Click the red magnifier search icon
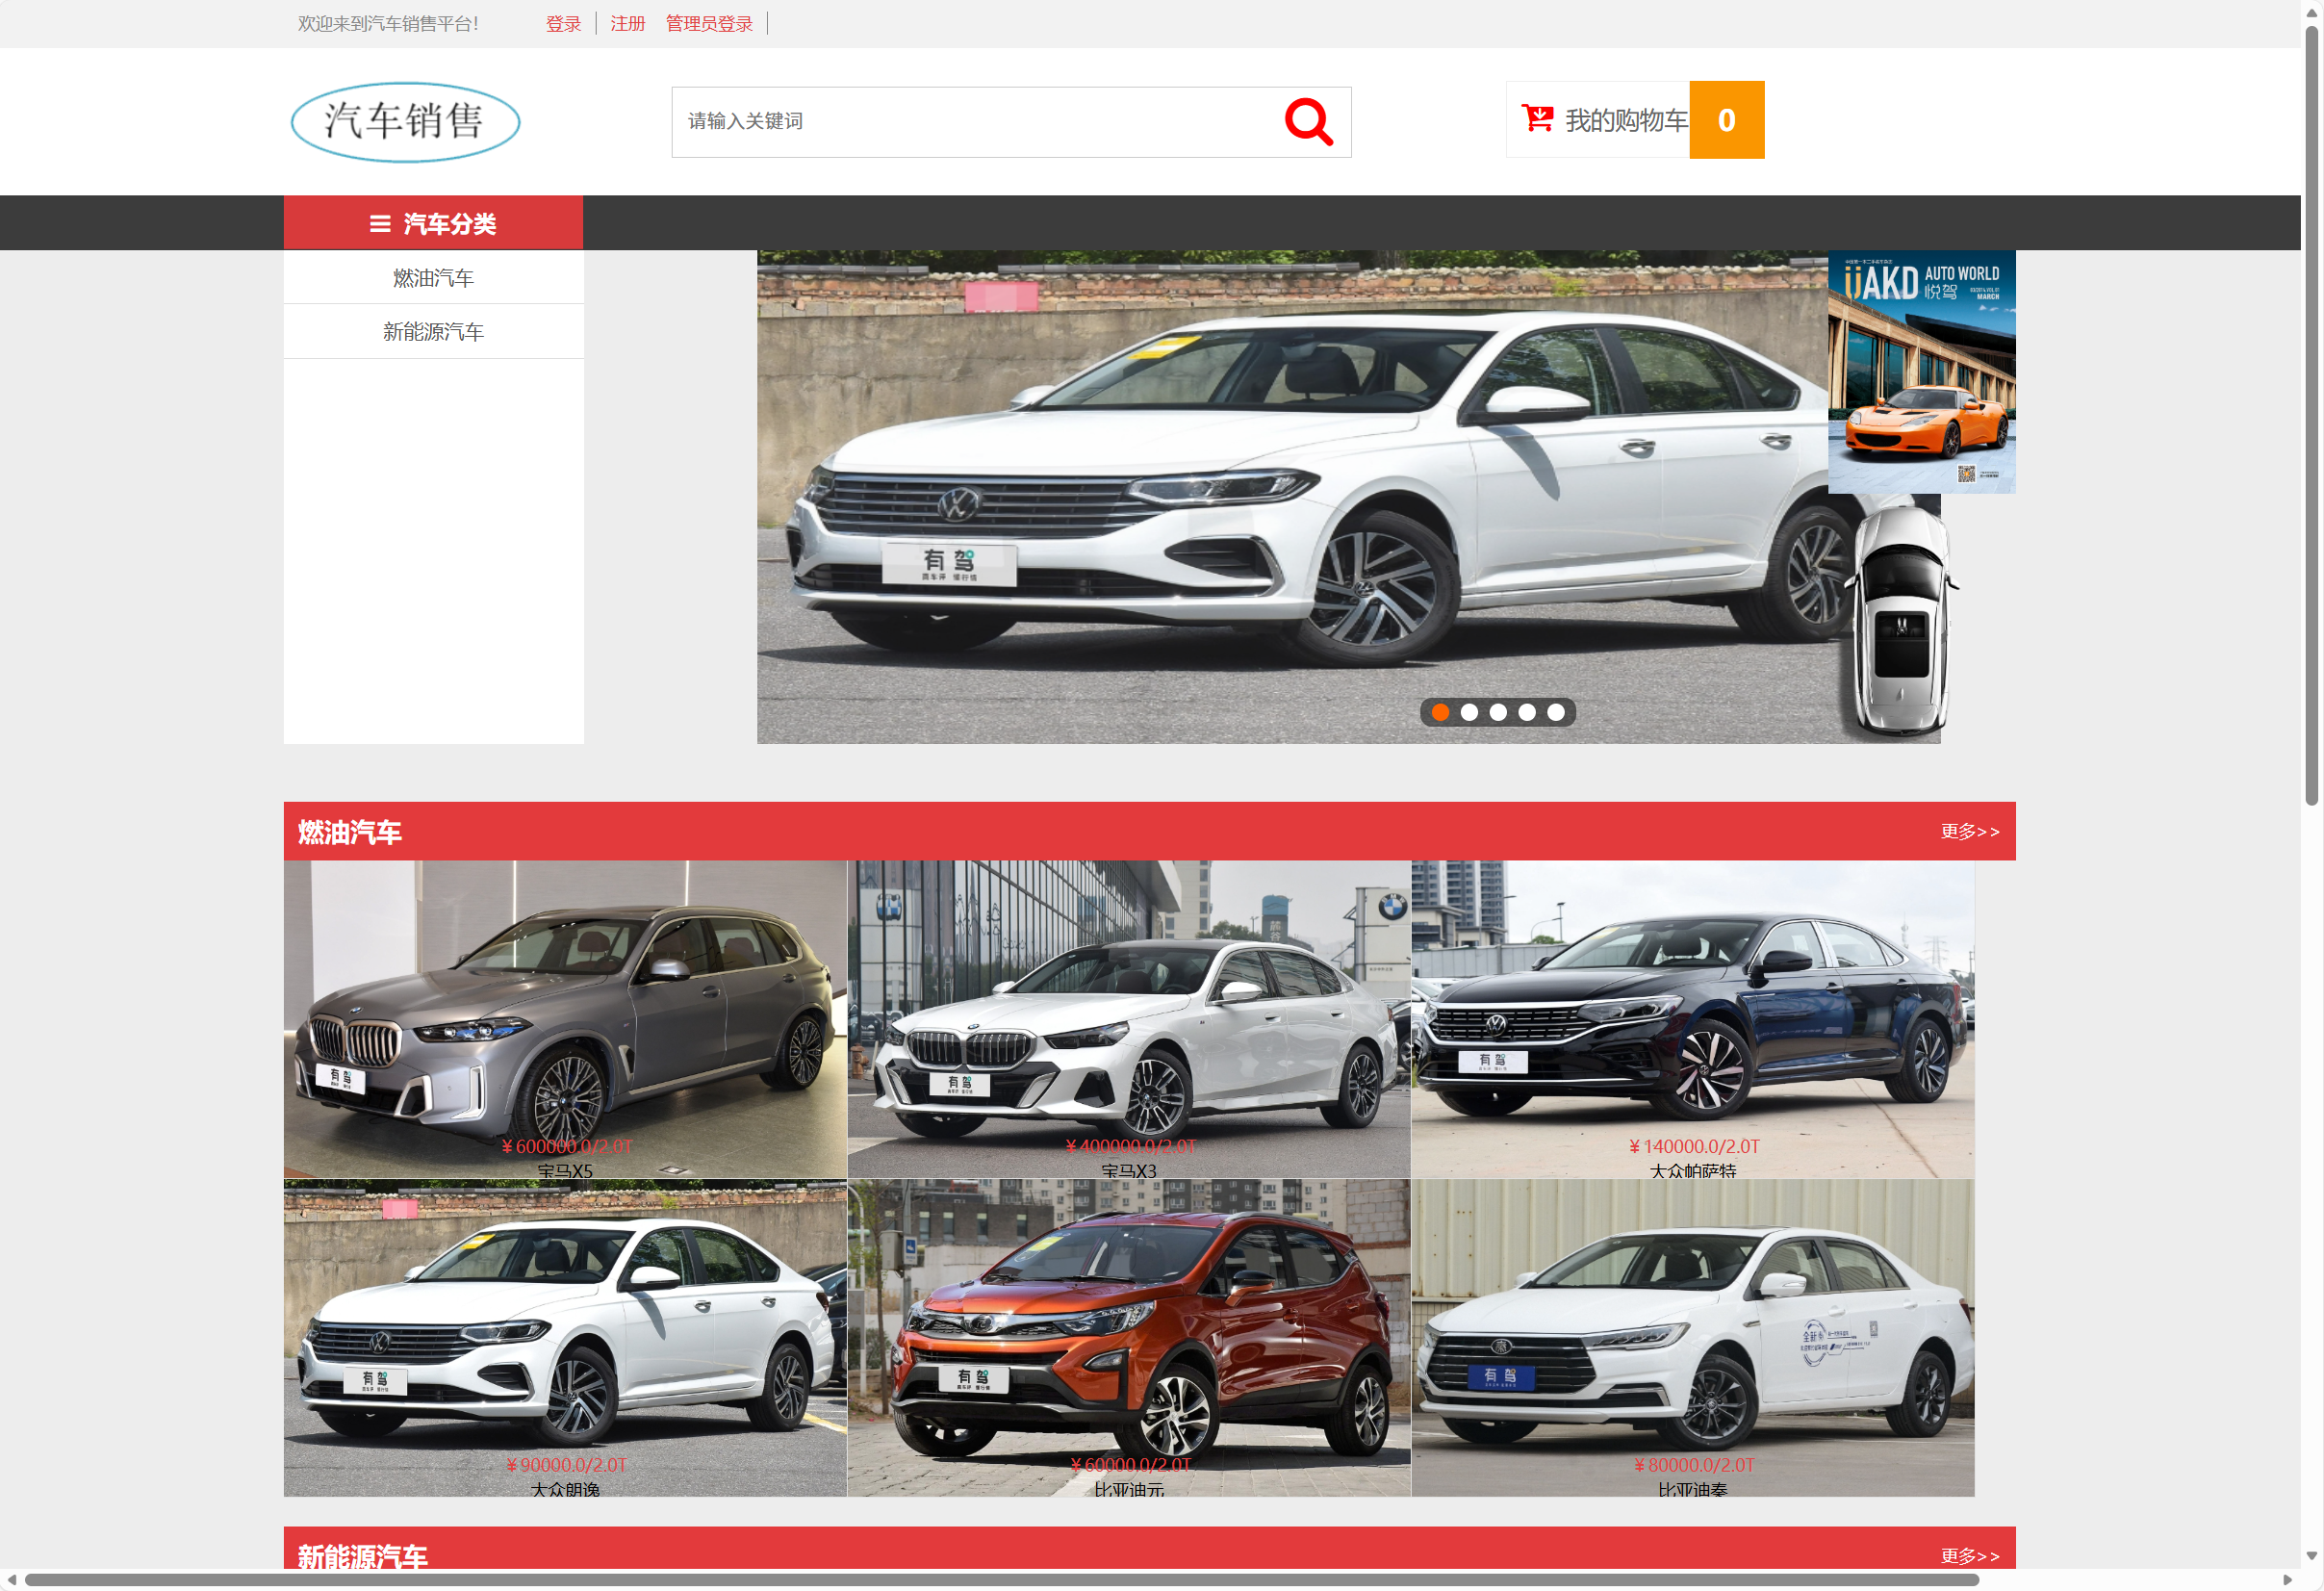This screenshot has width=2324, height=1591. pos(1308,122)
